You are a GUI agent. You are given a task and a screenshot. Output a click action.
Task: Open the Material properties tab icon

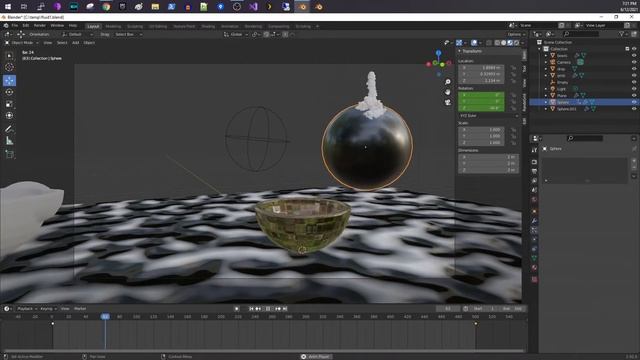coord(534,268)
